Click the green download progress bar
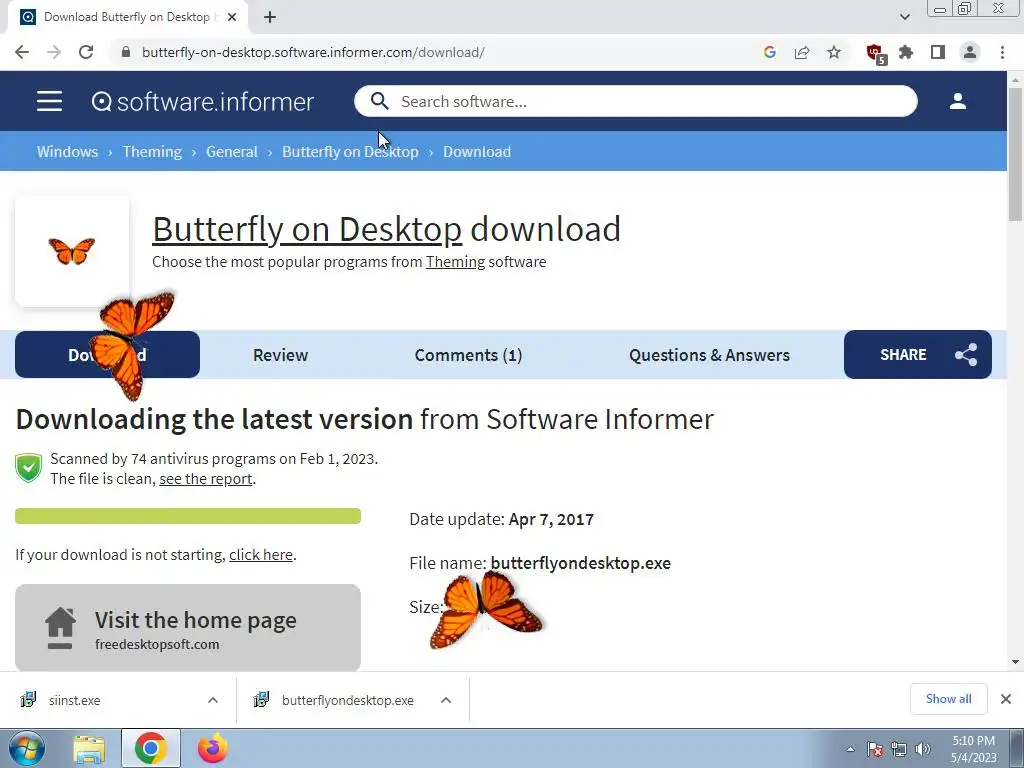Viewport: 1024px width, 768px height. [x=188, y=516]
